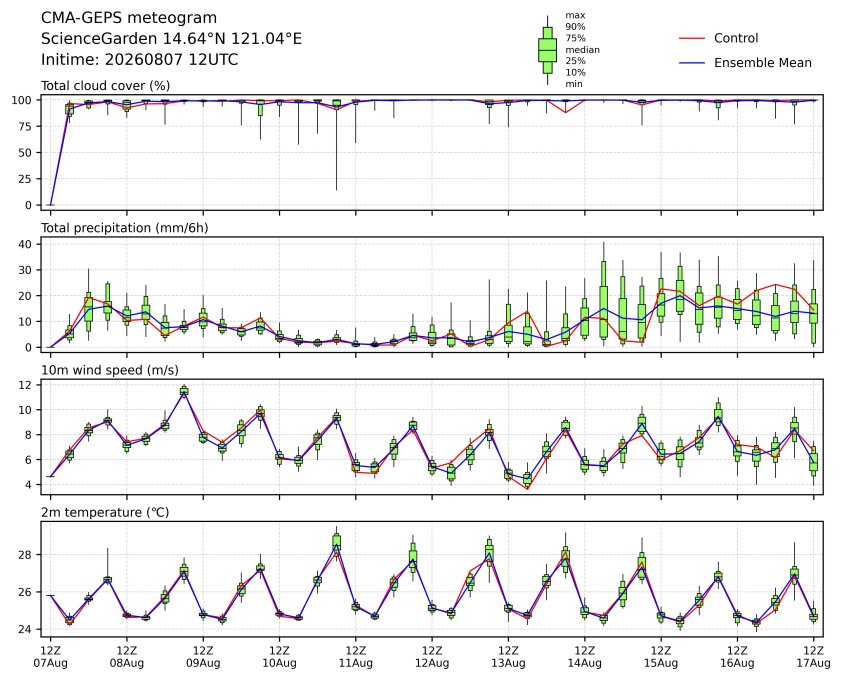Click the '50' tick on cloud cover axis
Image resolution: width=842 pixels, height=680 pixels.
click(26, 153)
